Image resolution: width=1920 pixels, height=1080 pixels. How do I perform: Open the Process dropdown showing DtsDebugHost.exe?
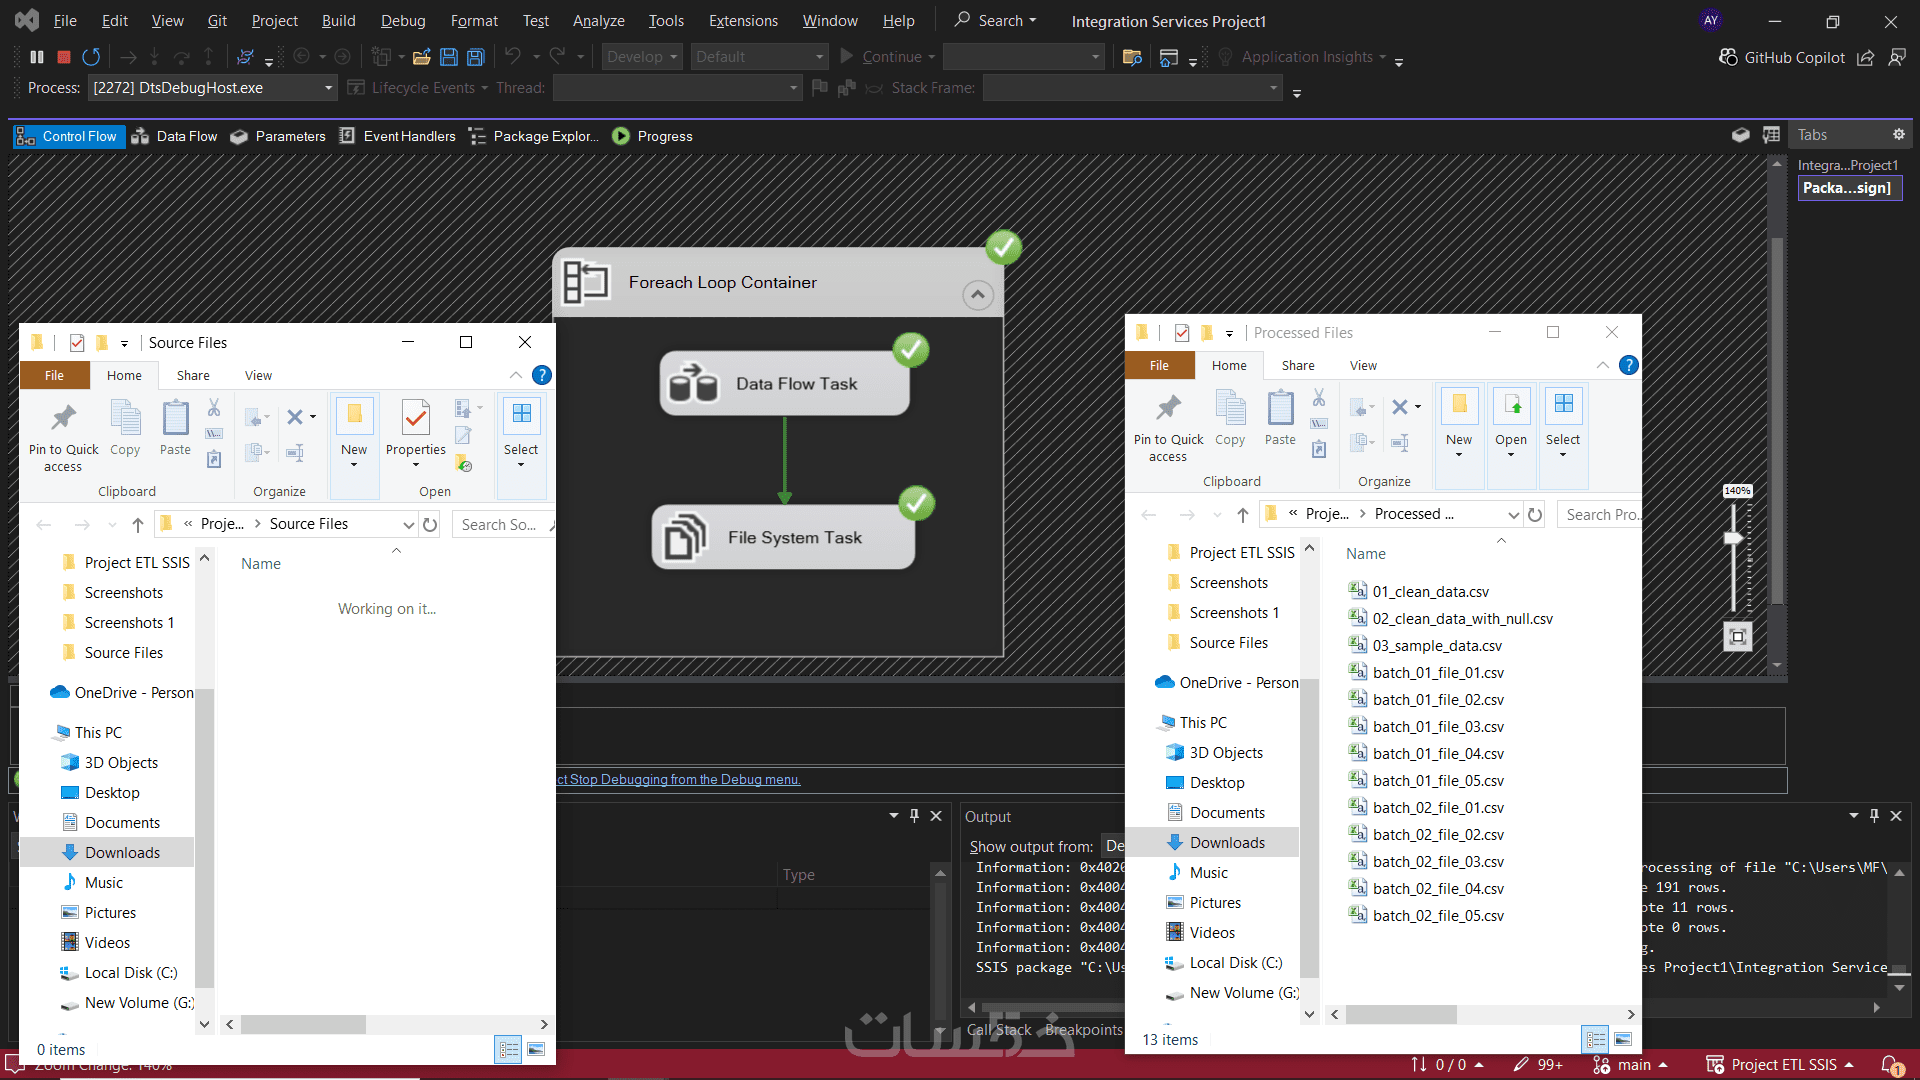[328, 88]
